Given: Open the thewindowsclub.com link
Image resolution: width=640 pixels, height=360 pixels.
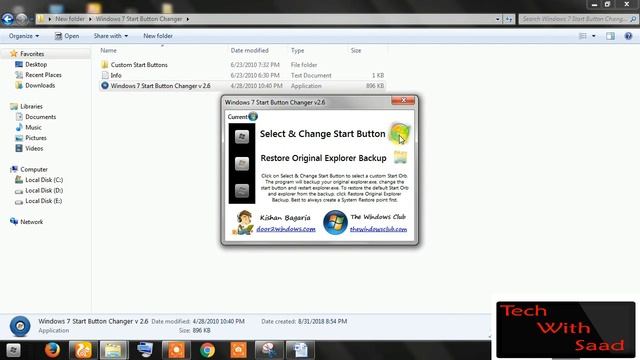Looking at the screenshot, I should (x=378, y=229).
